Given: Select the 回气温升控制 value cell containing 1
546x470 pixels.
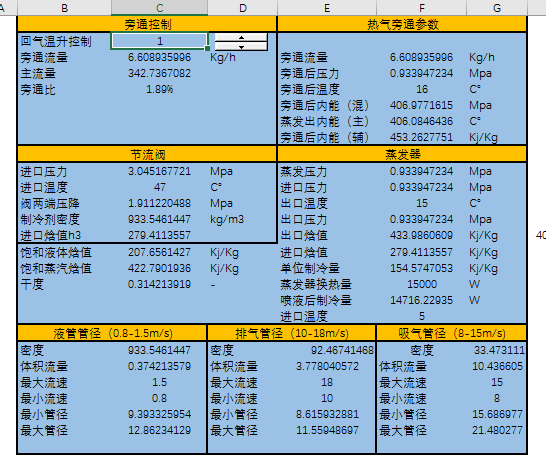Looking at the screenshot, I should 159,41.
